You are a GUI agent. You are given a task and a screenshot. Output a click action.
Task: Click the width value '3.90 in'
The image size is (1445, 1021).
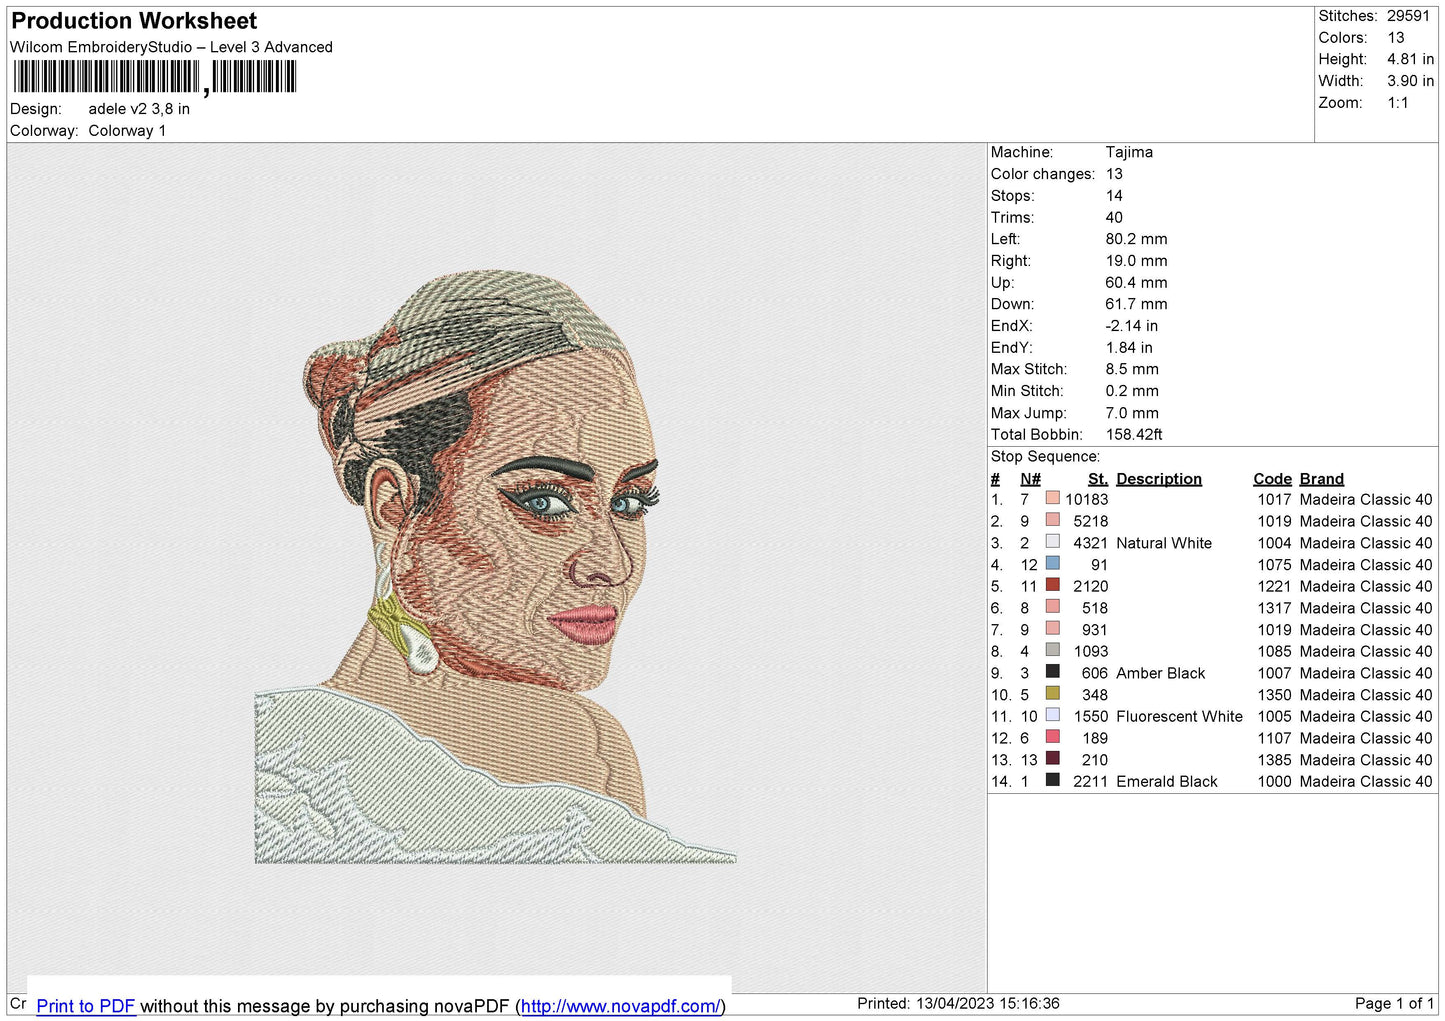tap(1410, 81)
